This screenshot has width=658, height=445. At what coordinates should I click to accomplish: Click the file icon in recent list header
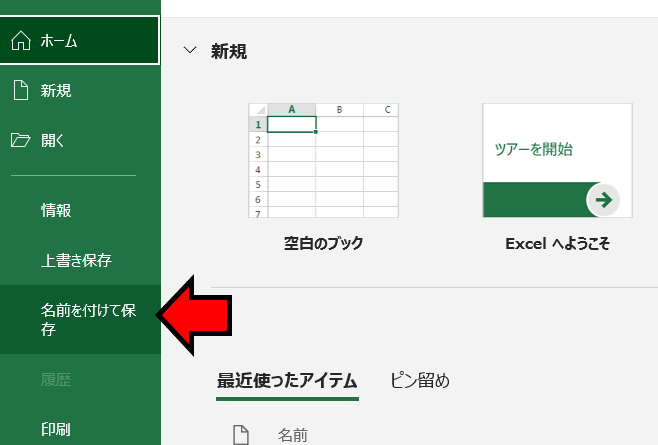(x=239, y=434)
